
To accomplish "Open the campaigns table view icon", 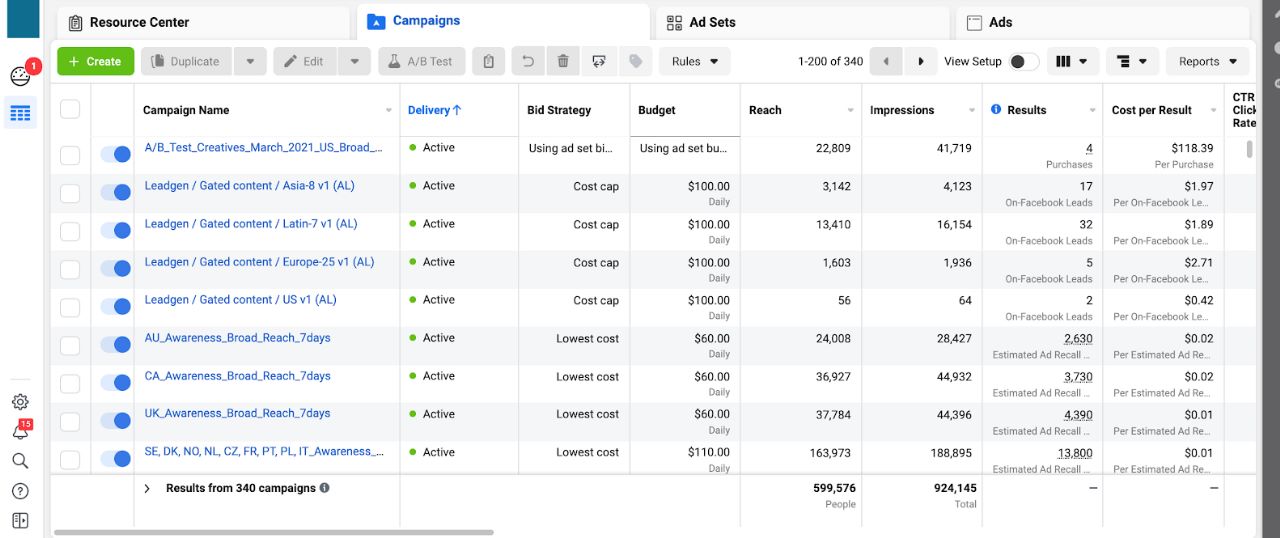I will pyautogui.click(x=21, y=113).
